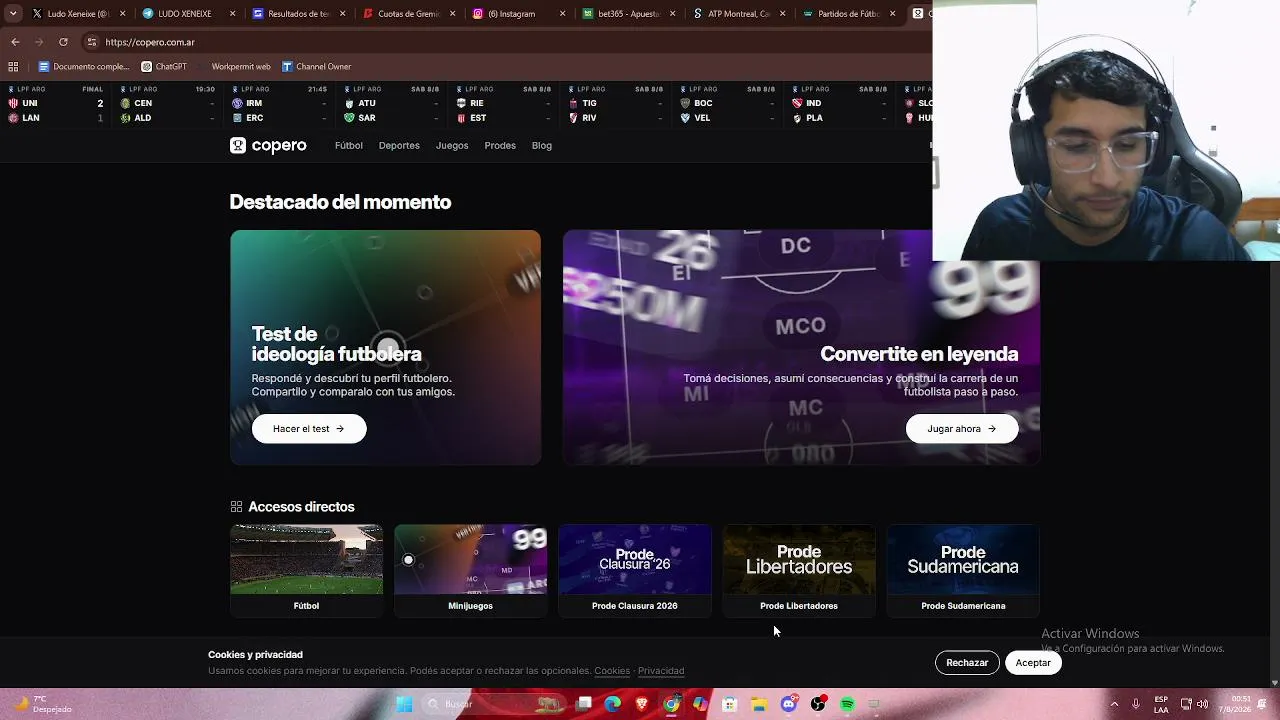The height and width of the screenshot is (720, 1280).
Task: Open the Minijuegos shortcut card
Action: 470,570
